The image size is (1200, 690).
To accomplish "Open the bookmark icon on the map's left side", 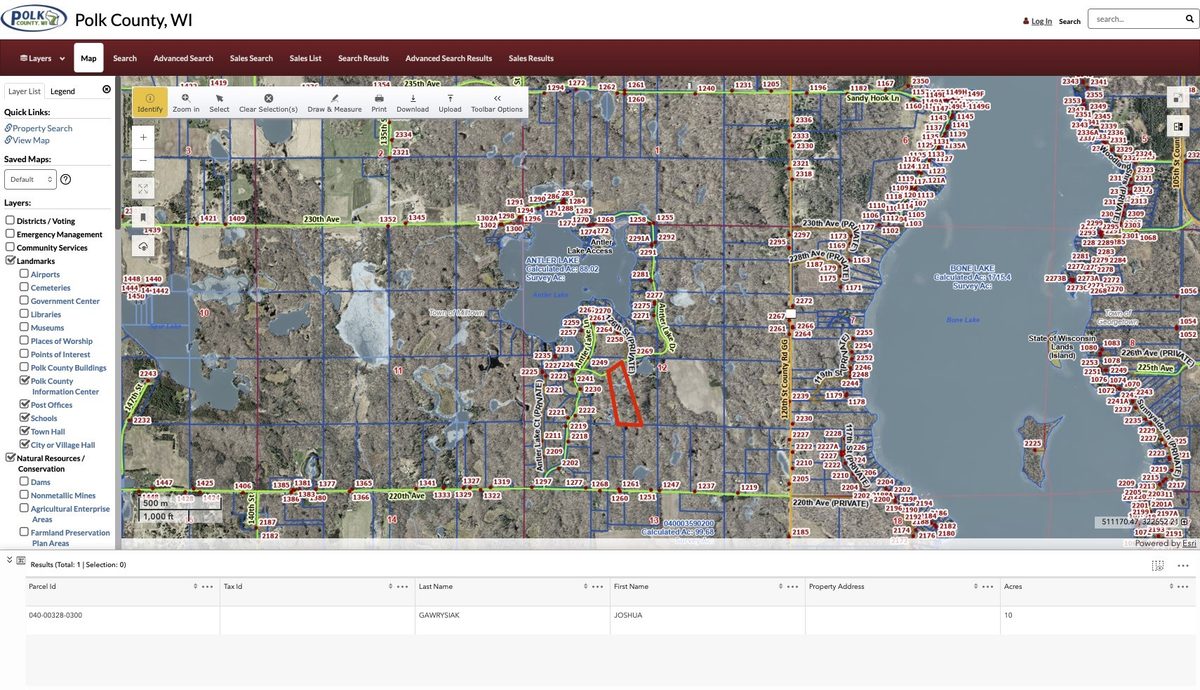I will click(144, 216).
